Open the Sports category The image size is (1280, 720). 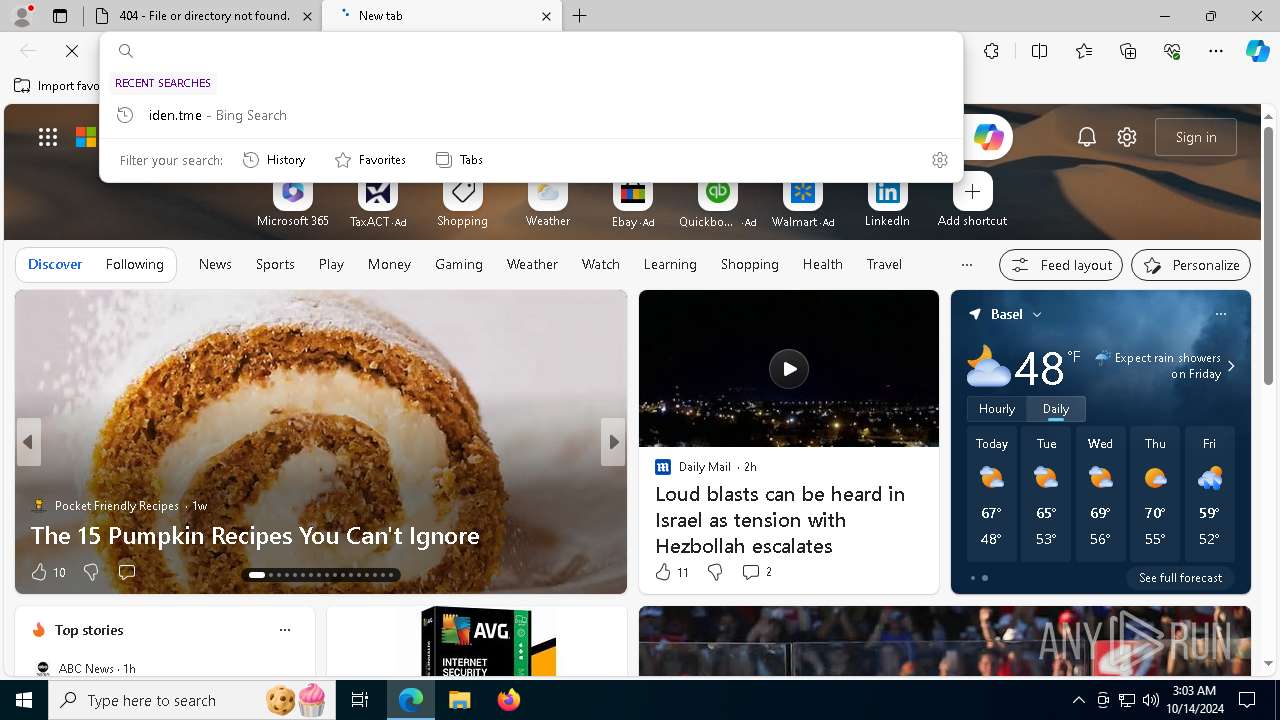[x=275, y=265]
